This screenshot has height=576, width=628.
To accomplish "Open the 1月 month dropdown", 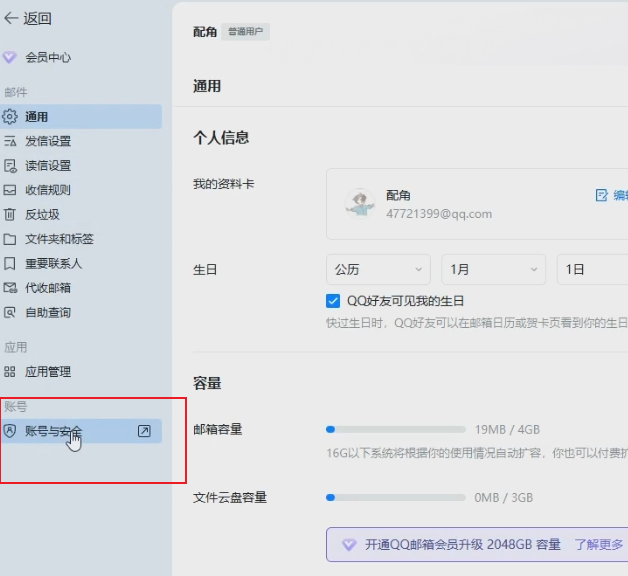I will 493,269.
